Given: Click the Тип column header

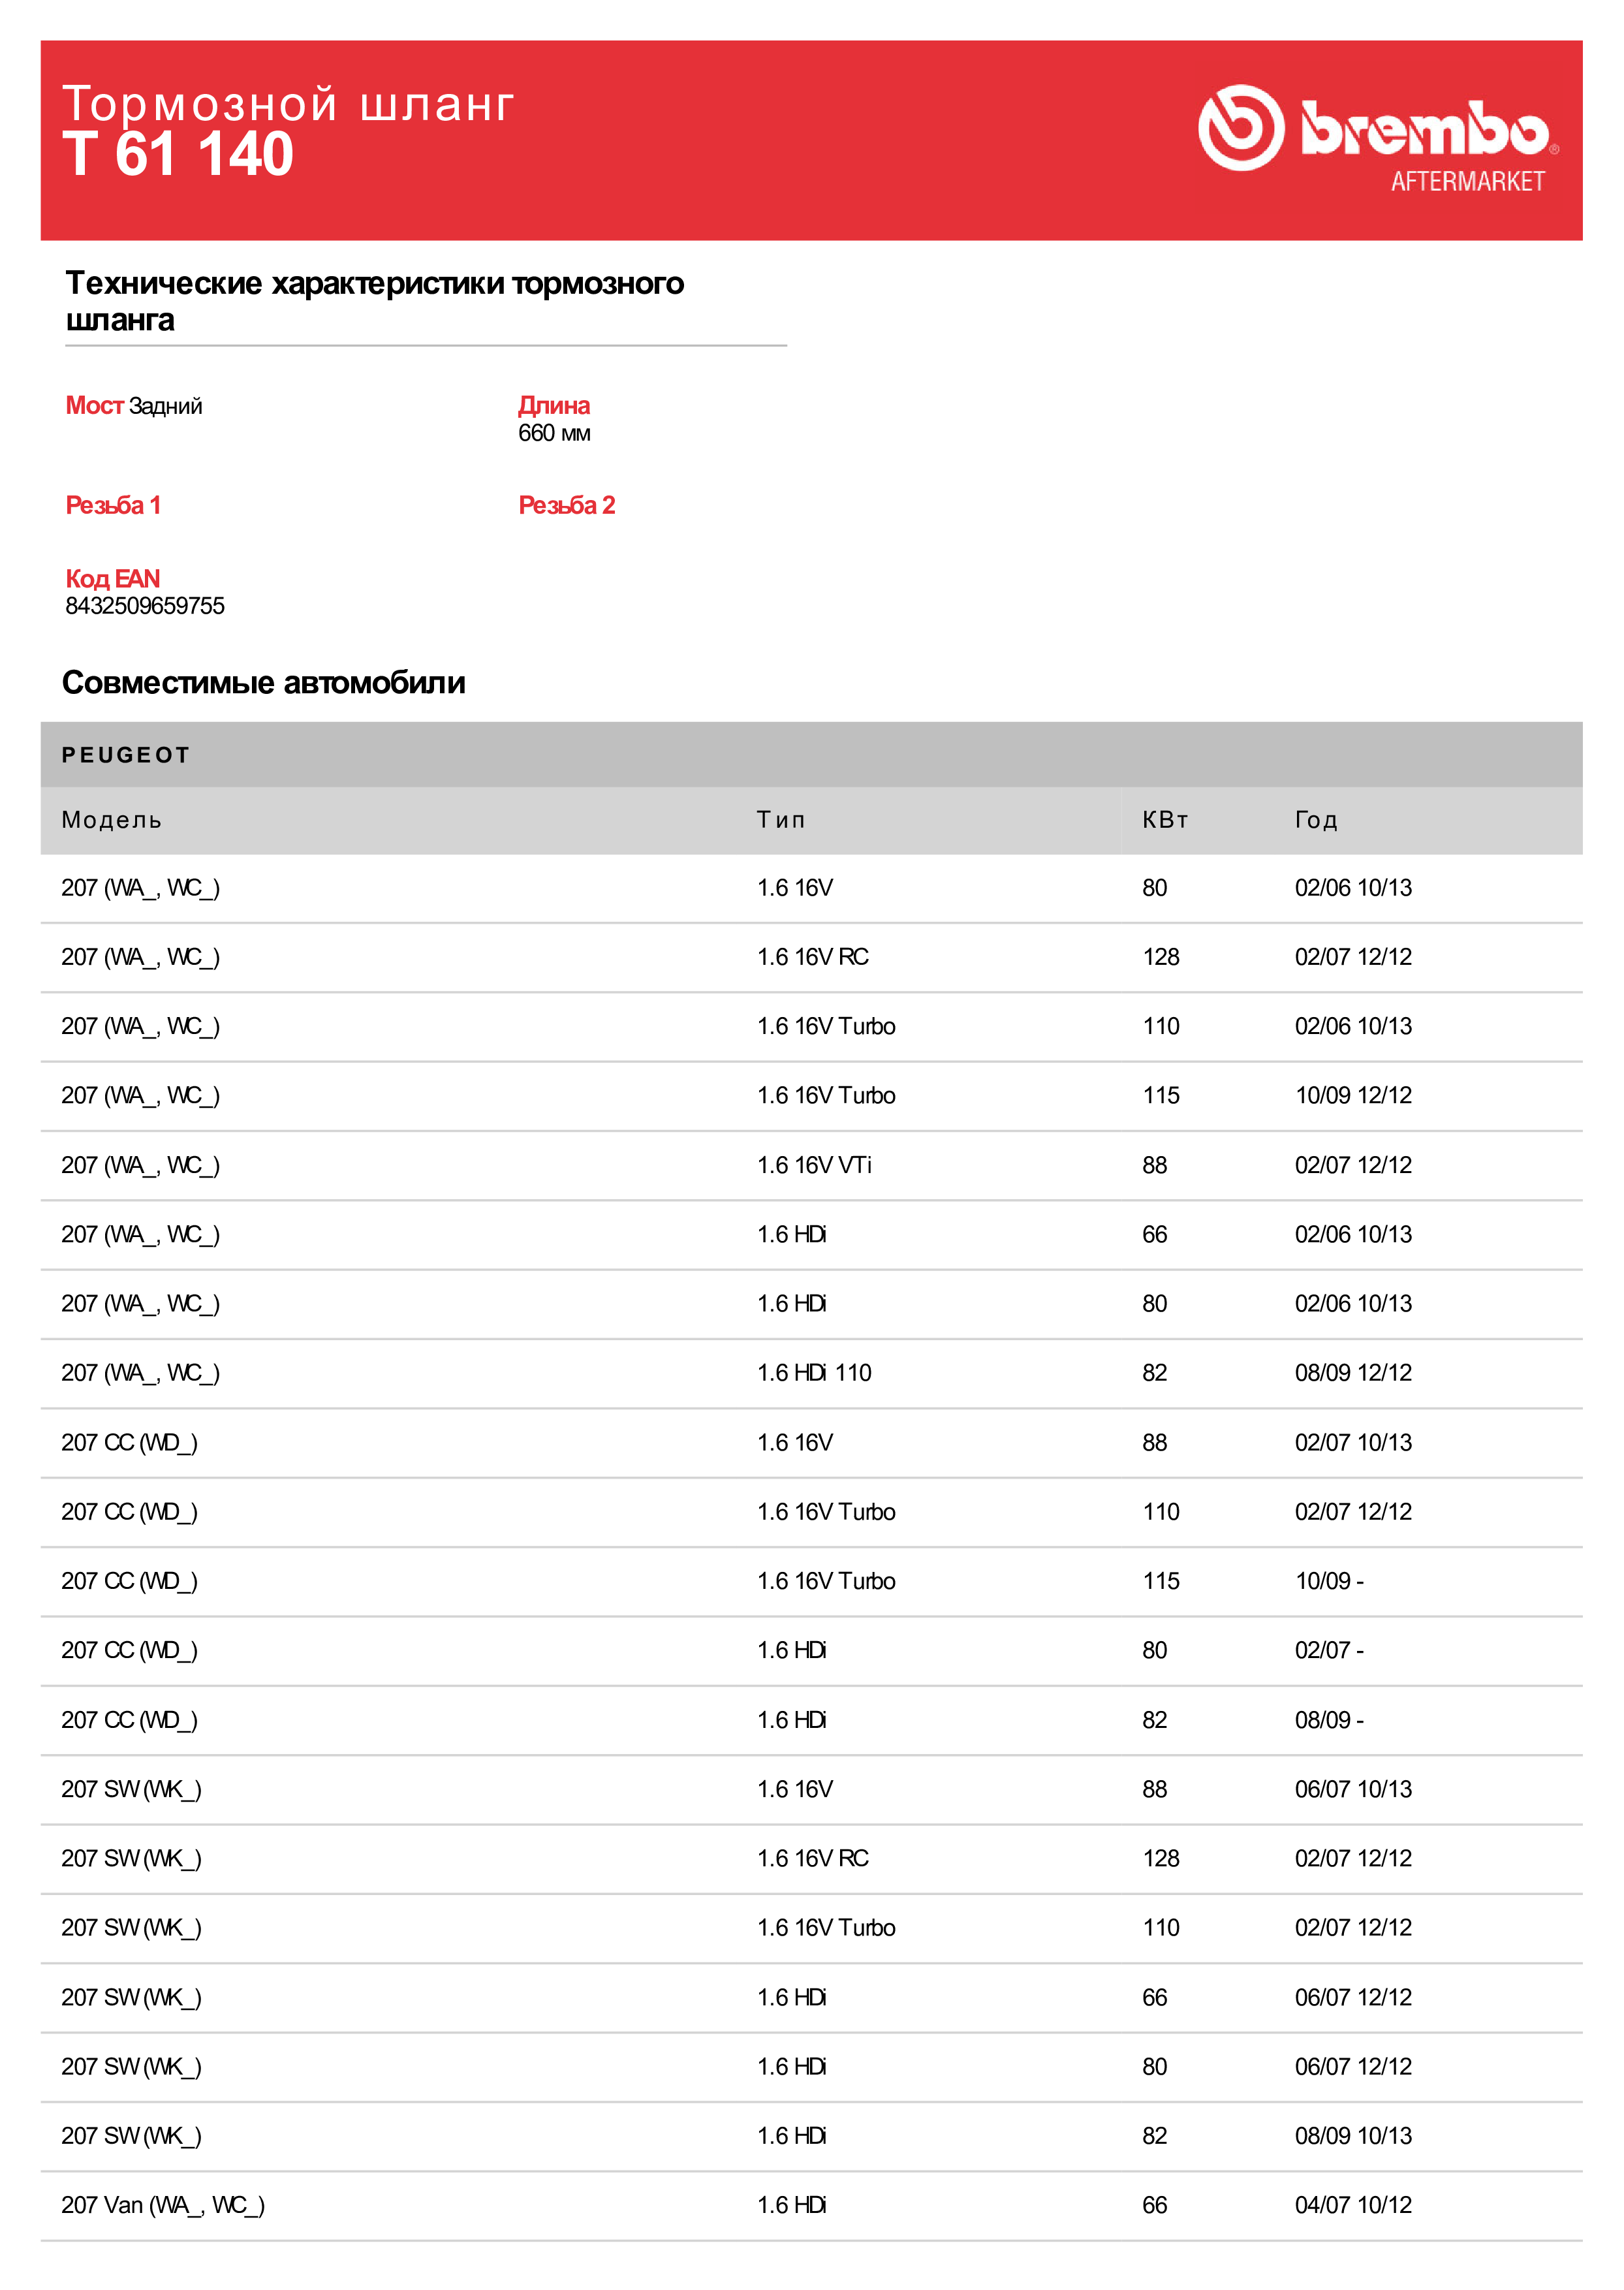Looking at the screenshot, I should (781, 820).
